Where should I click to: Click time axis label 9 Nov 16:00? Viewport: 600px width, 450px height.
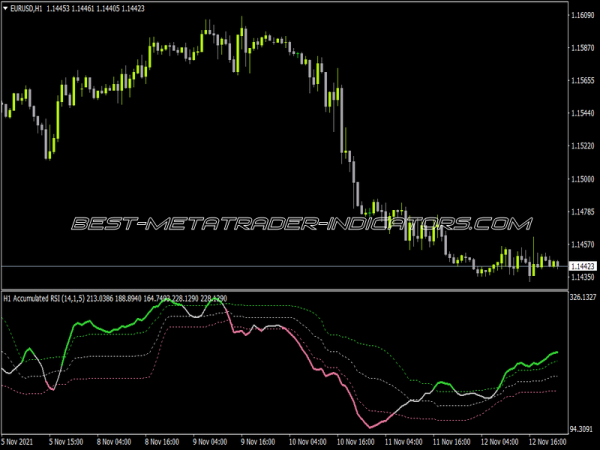point(258,442)
